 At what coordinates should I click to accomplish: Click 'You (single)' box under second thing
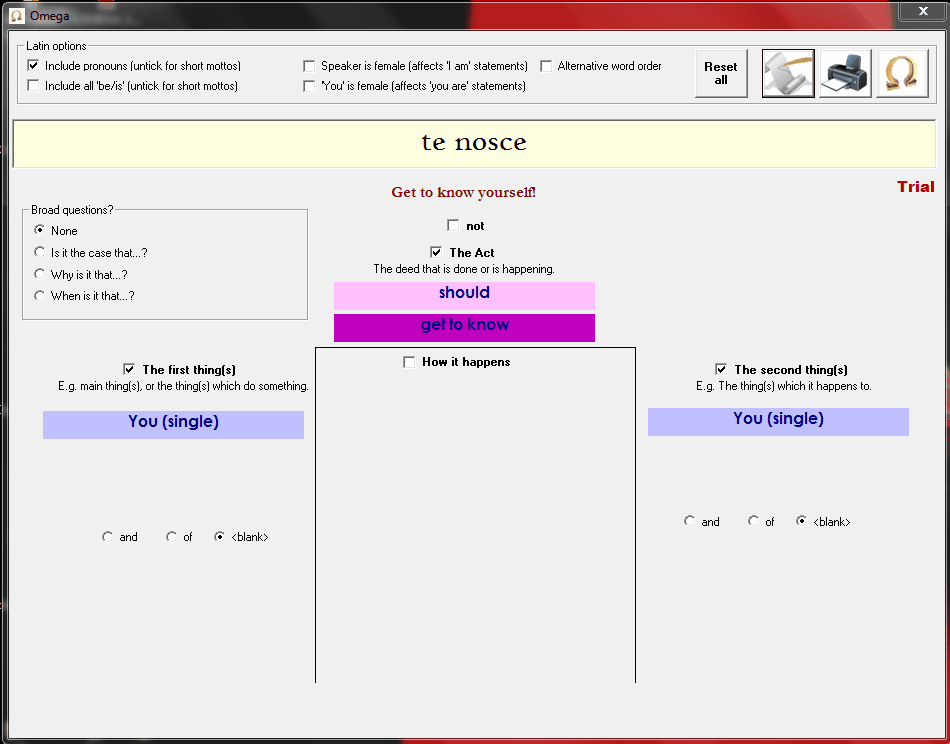(x=778, y=422)
